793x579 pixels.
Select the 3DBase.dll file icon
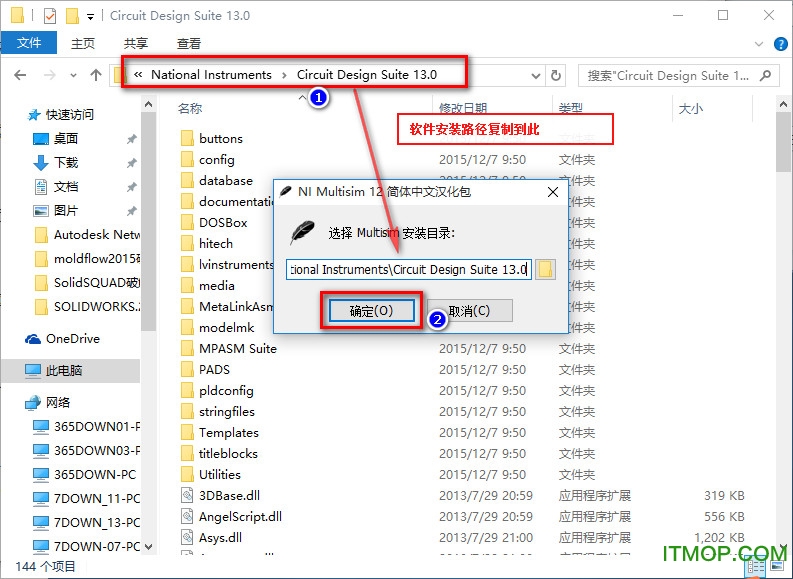(x=187, y=496)
